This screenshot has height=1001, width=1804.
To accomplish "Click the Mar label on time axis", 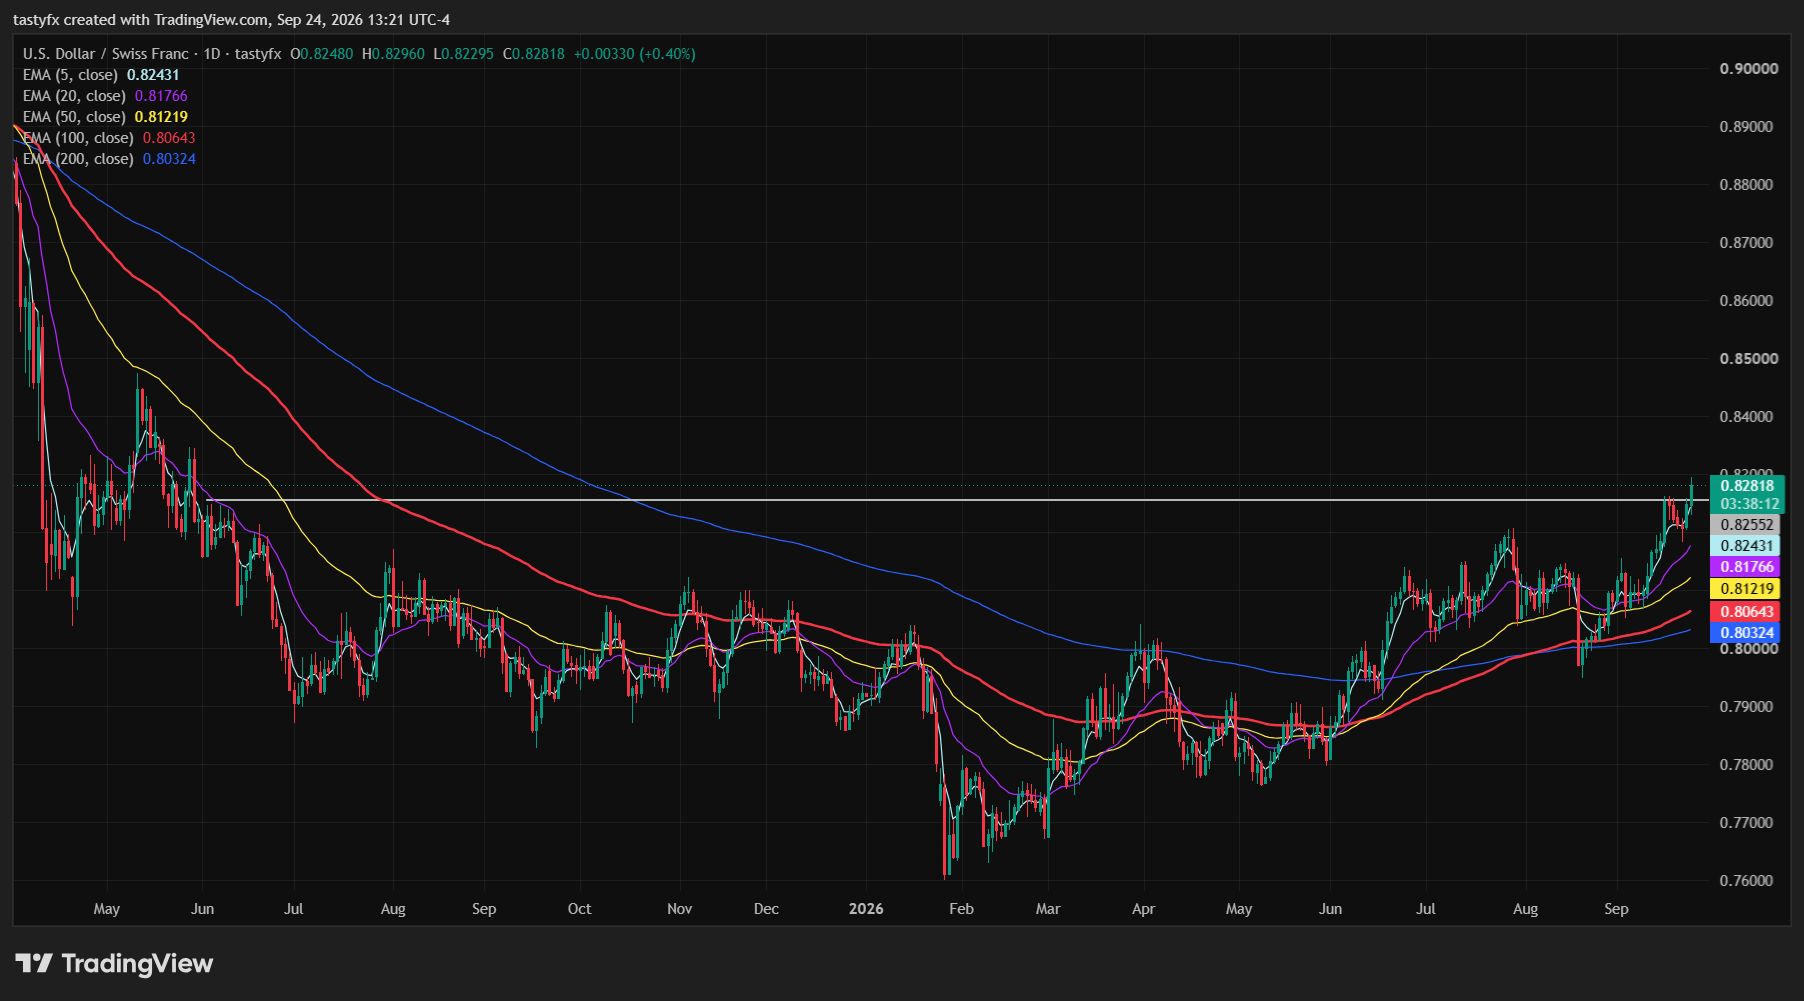I will pos(1048,909).
